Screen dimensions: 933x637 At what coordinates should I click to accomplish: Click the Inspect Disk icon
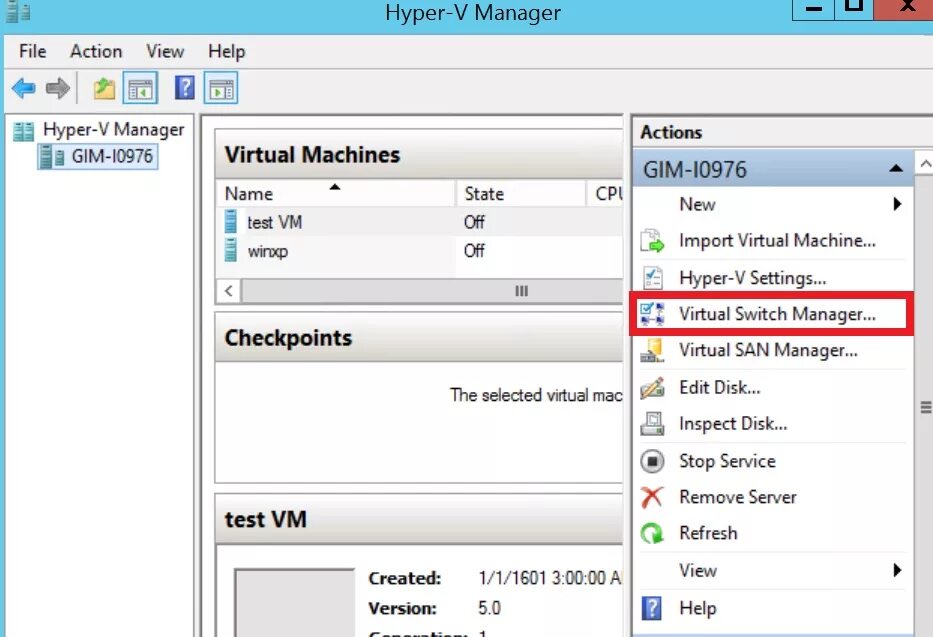(x=654, y=424)
